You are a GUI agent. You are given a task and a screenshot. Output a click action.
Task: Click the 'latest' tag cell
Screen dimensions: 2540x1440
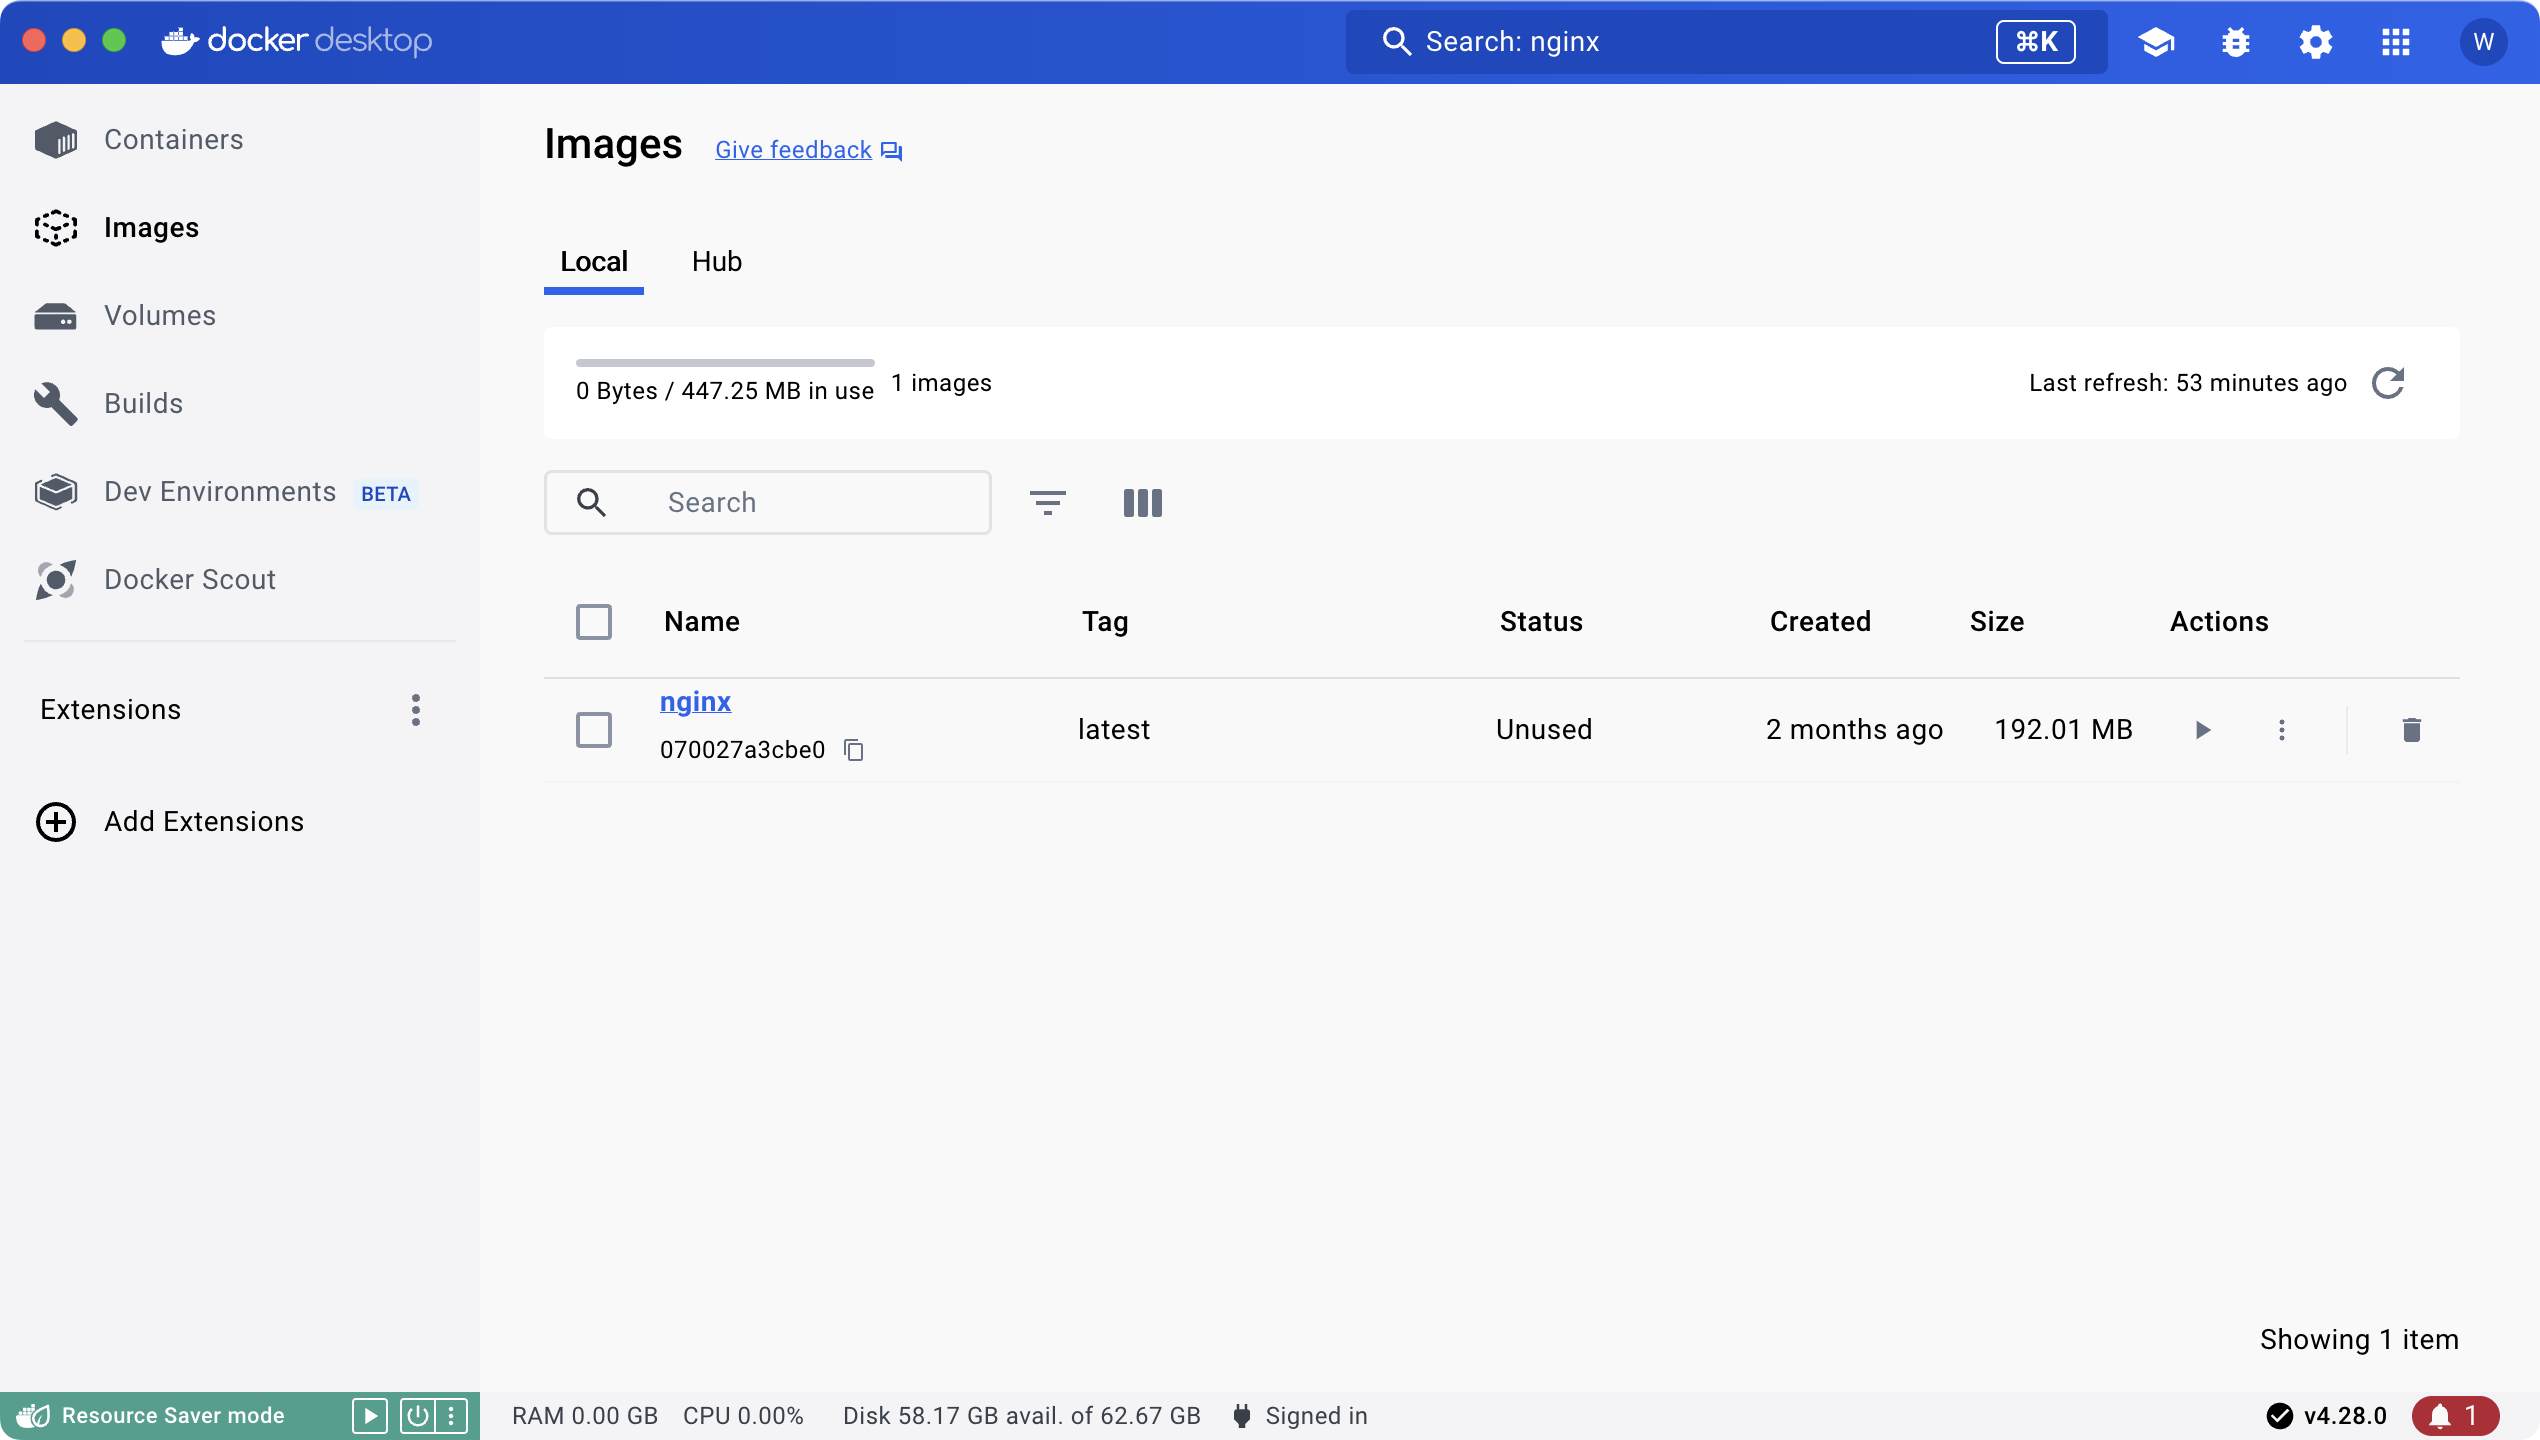click(x=1114, y=730)
